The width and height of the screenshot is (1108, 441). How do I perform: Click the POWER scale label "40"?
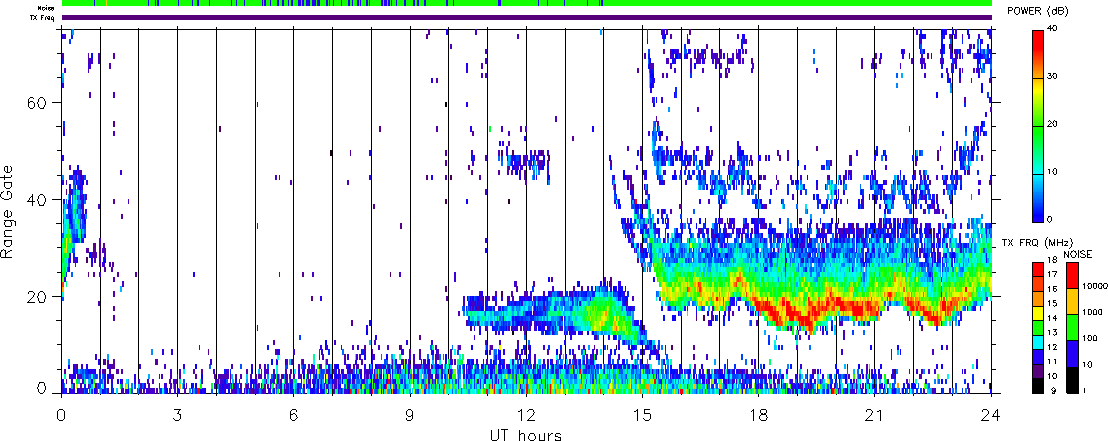point(1054,30)
